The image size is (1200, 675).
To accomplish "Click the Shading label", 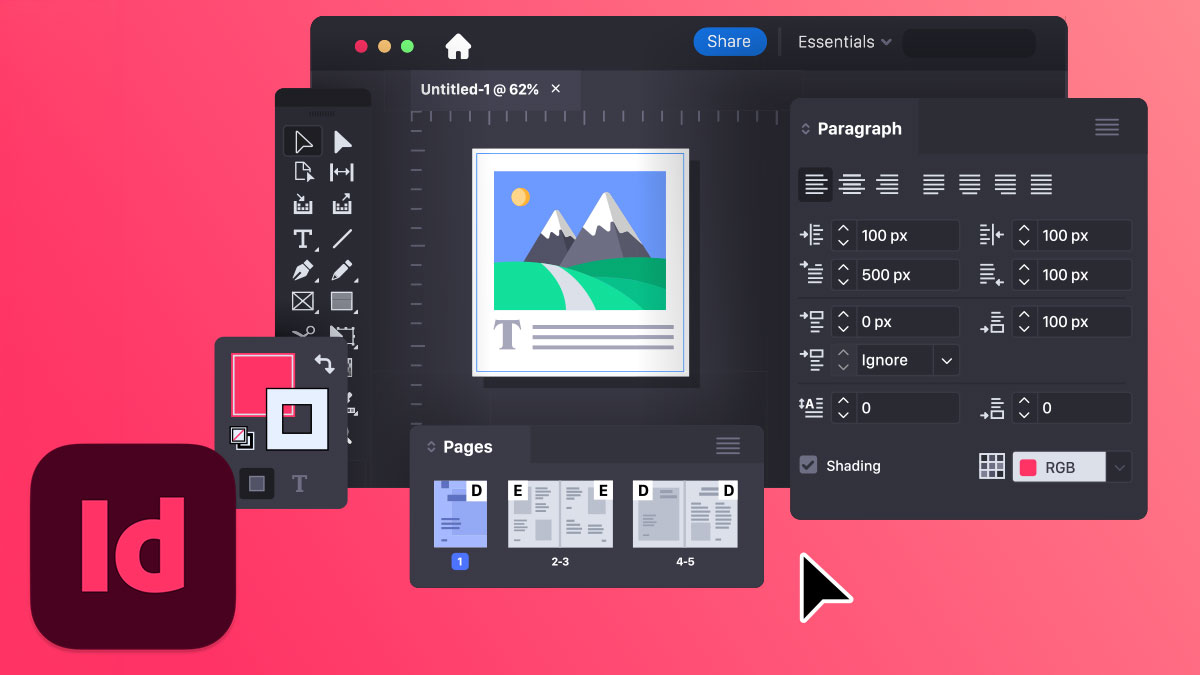I will tap(853, 466).
